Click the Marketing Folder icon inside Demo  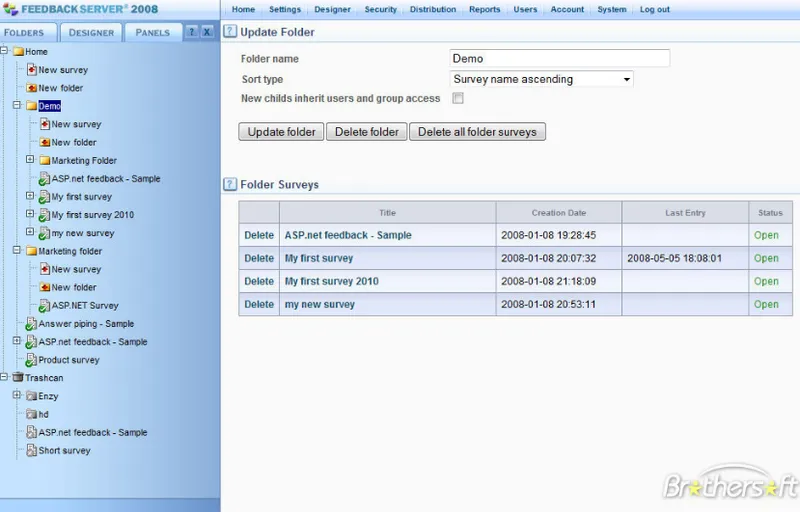click(45, 160)
